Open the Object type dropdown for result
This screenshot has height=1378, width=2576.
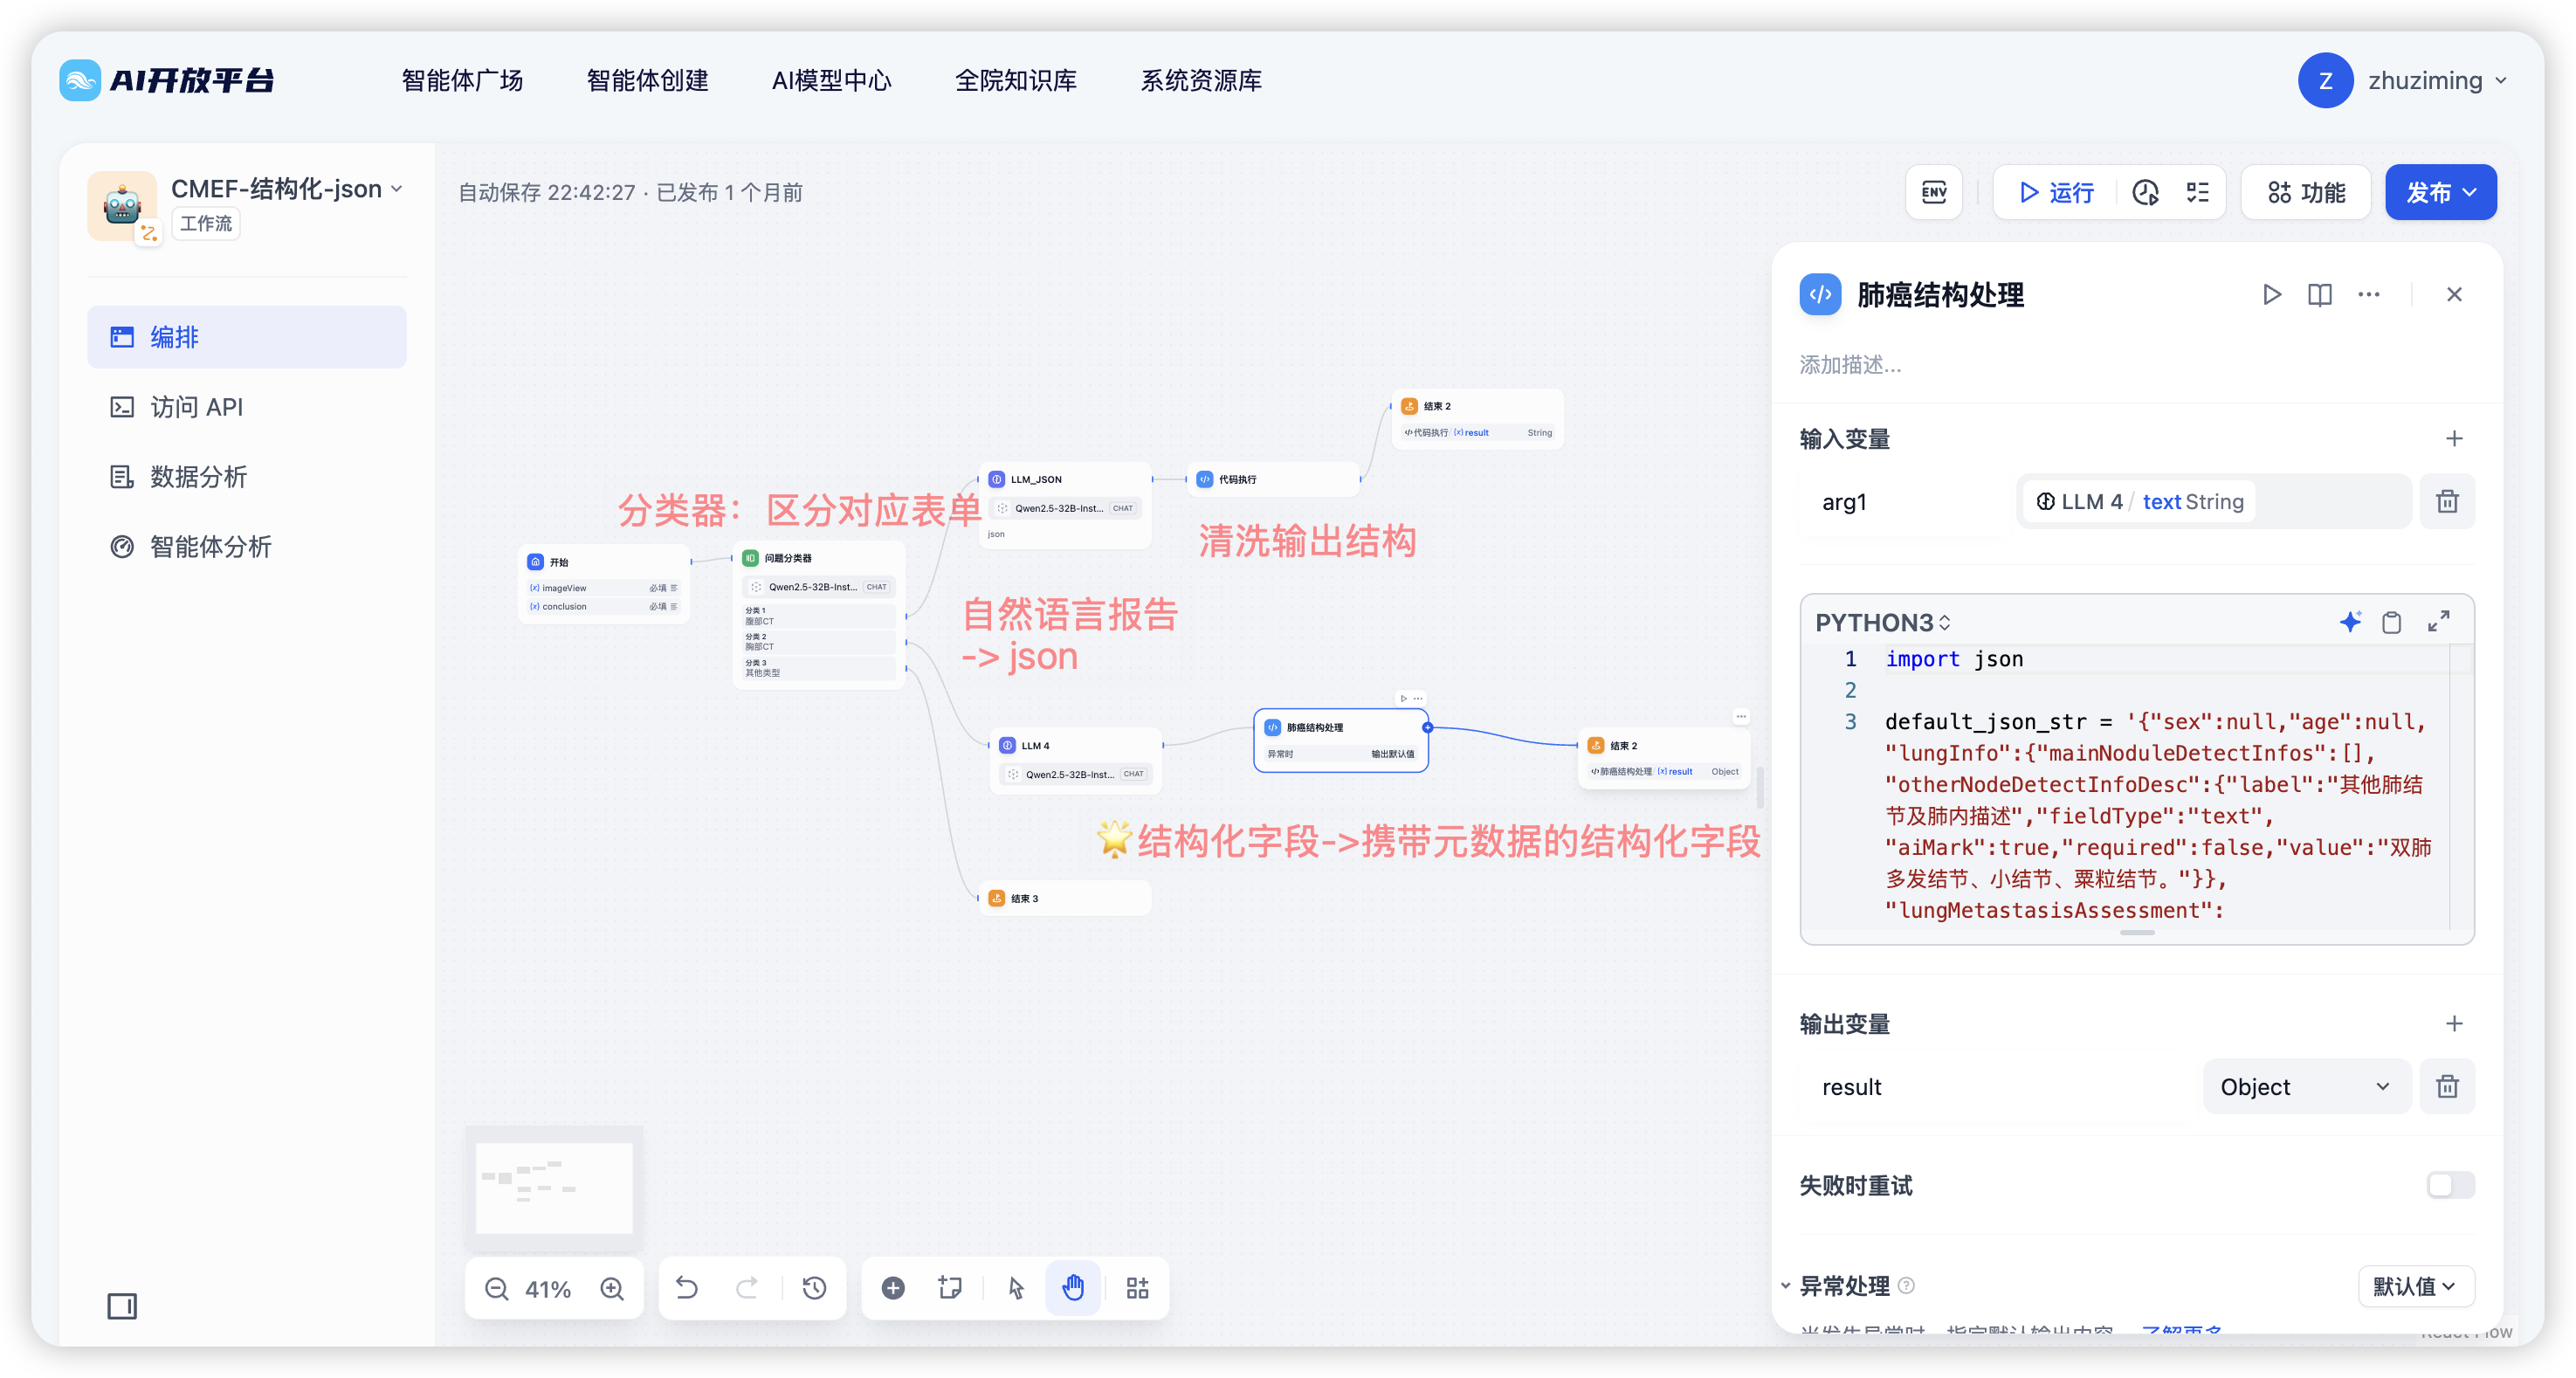pos(2305,1086)
